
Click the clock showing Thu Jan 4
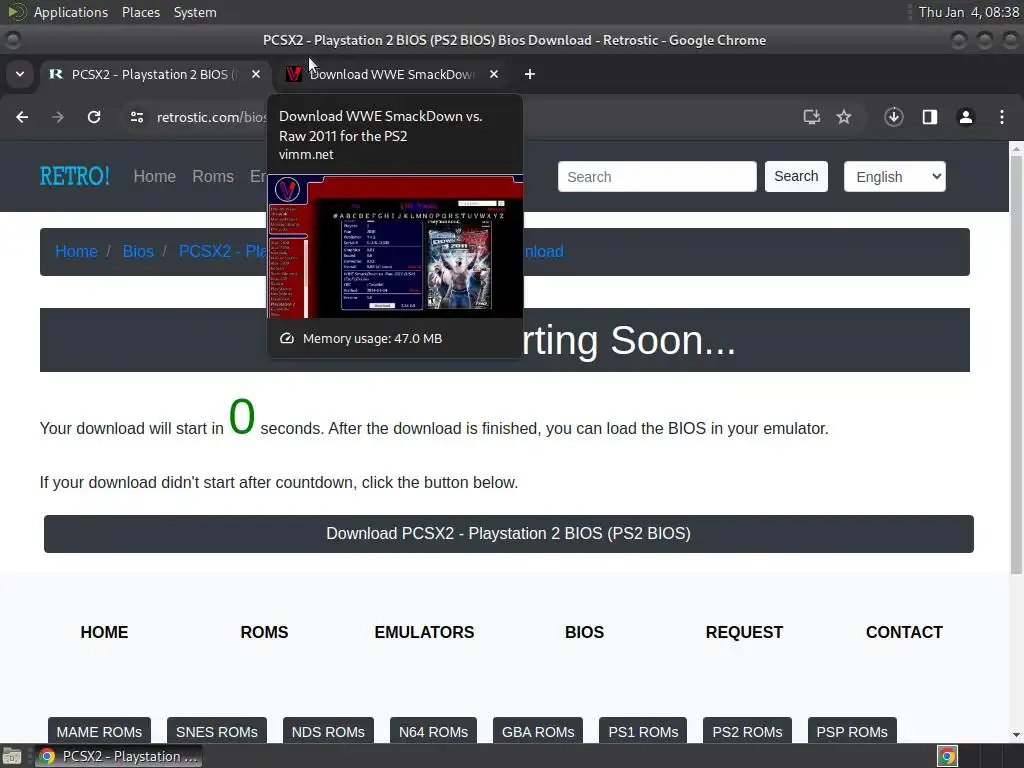[968, 12]
